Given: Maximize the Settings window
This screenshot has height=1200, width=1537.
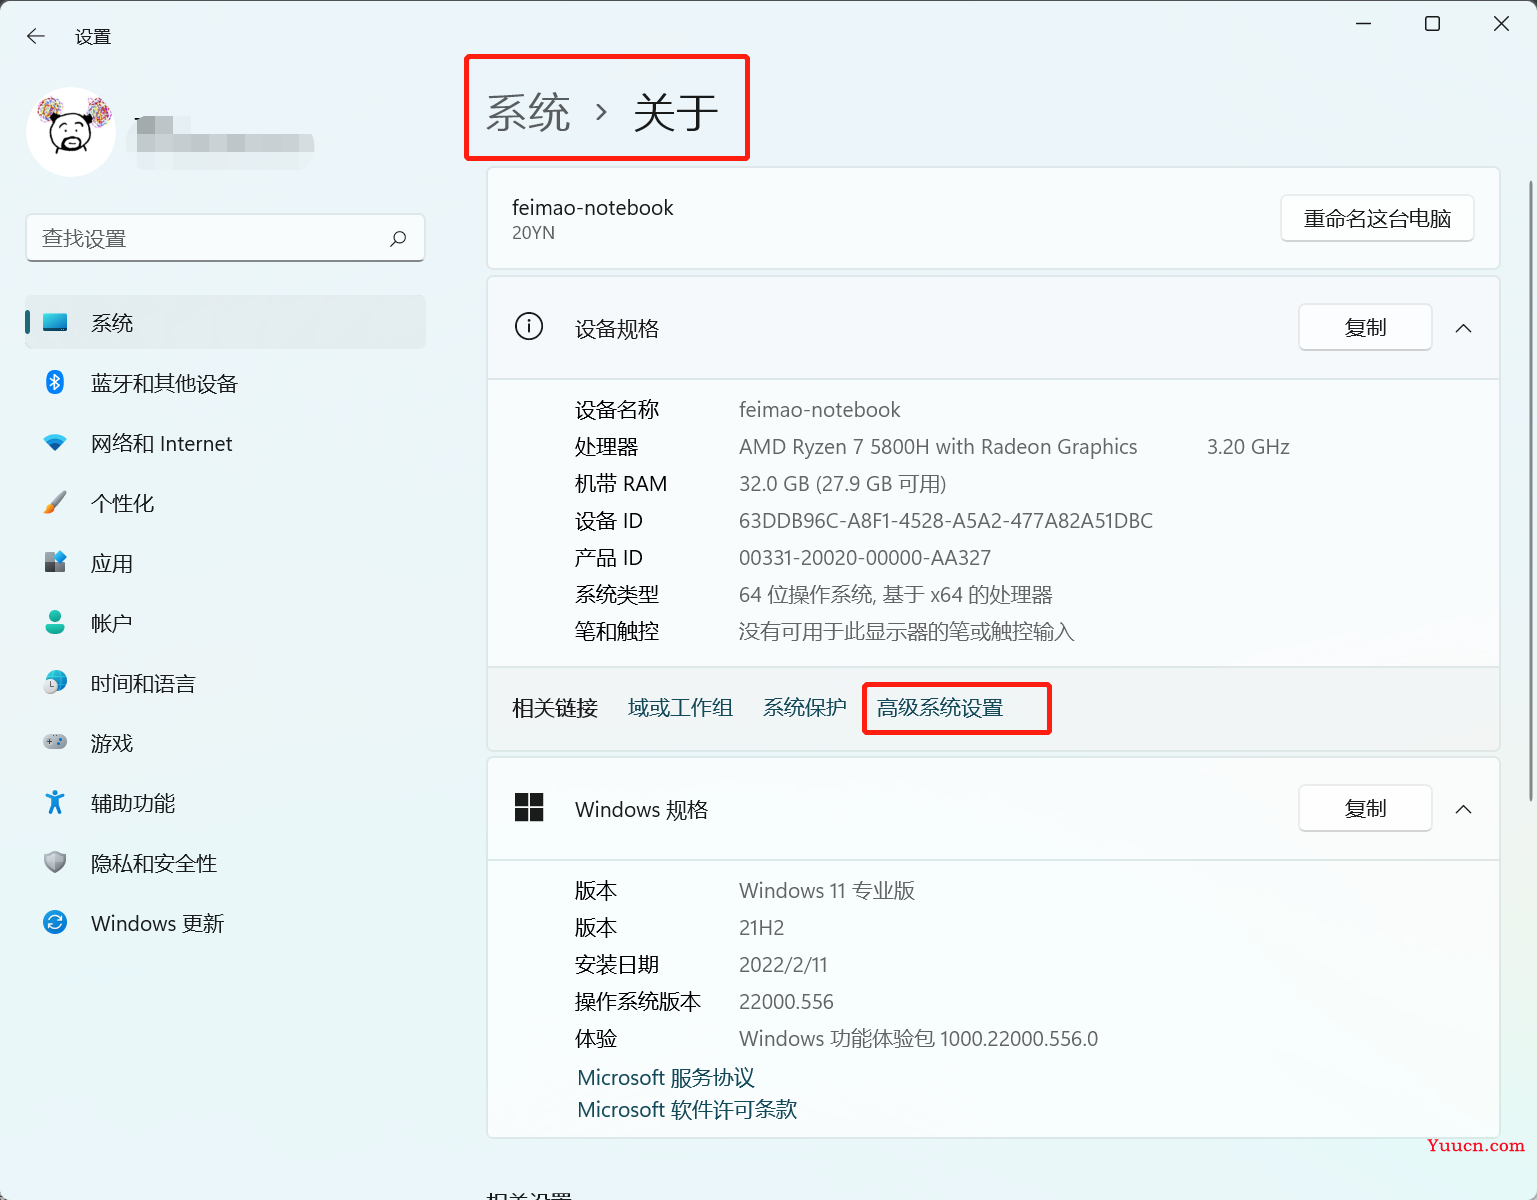Looking at the screenshot, I should coord(1432,24).
